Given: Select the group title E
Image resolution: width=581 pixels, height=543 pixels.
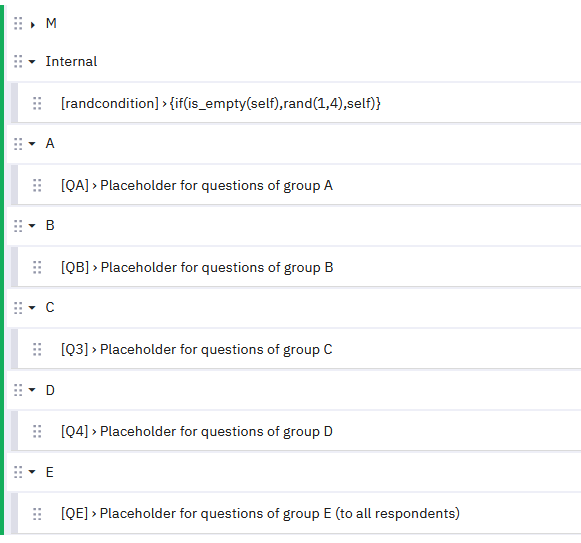Looking at the screenshot, I should coord(50,472).
